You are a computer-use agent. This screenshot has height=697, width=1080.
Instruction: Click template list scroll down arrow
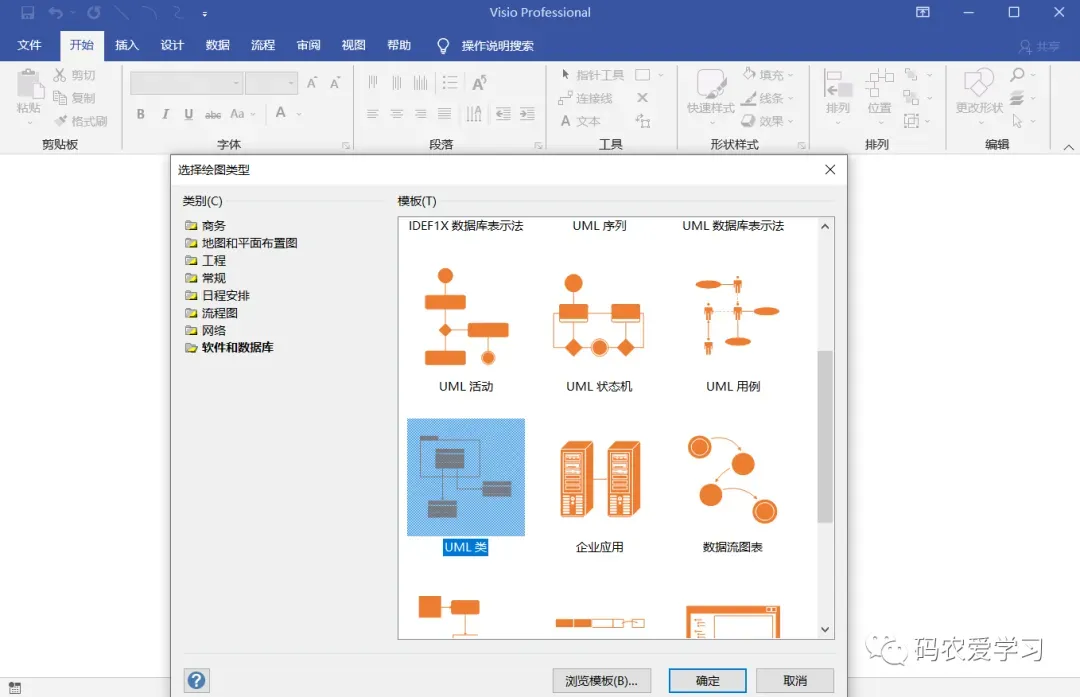[825, 630]
